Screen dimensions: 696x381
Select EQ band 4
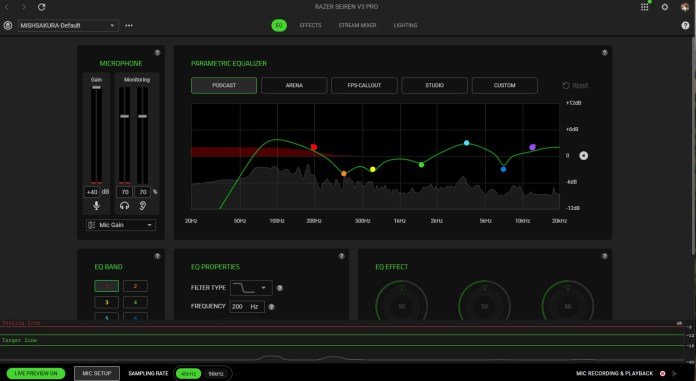(x=135, y=302)
